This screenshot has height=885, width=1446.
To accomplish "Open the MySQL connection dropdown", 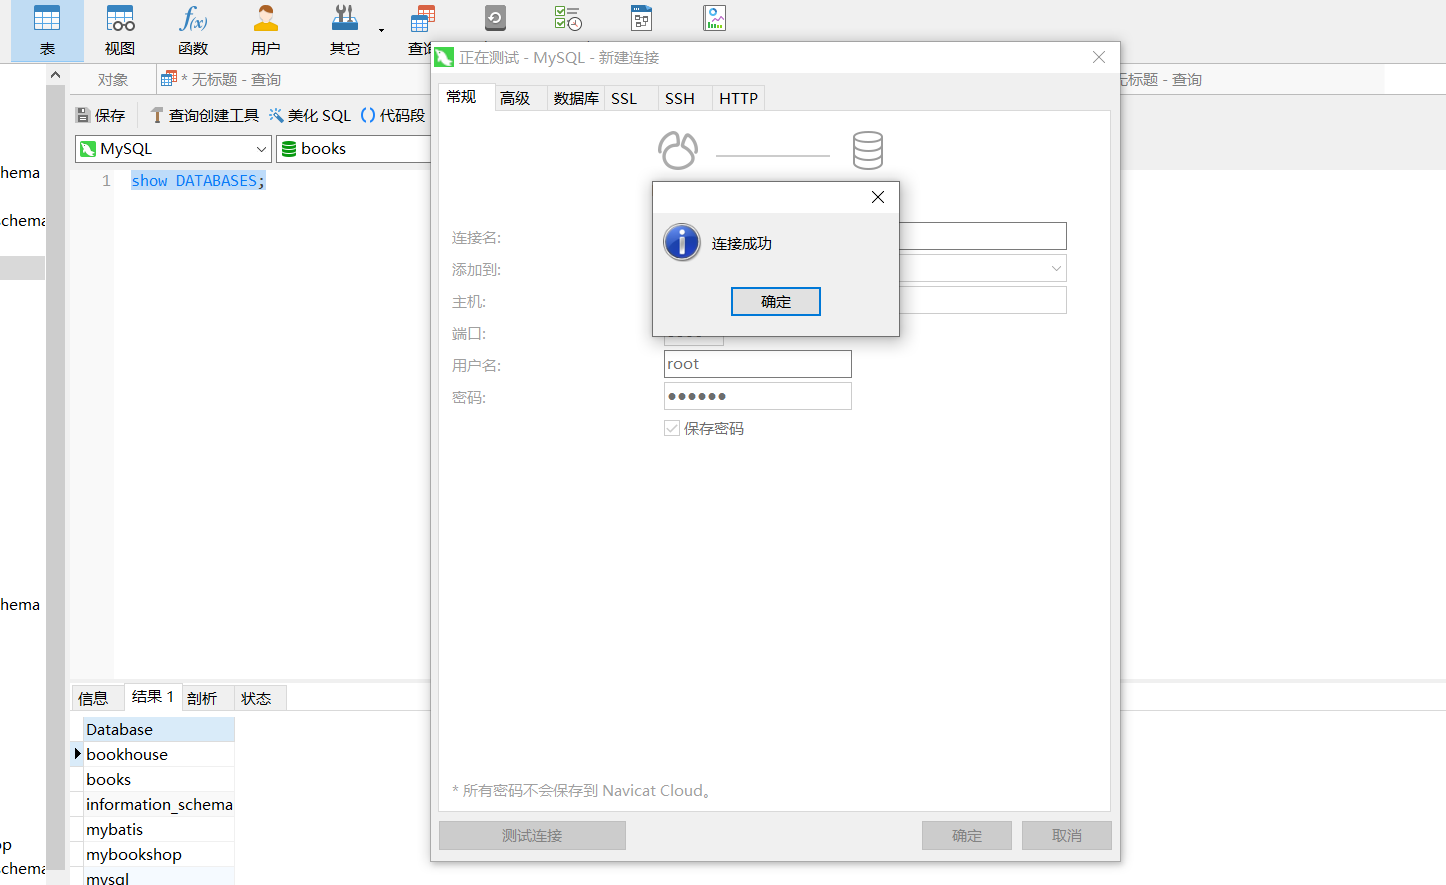I will (174, 149).
